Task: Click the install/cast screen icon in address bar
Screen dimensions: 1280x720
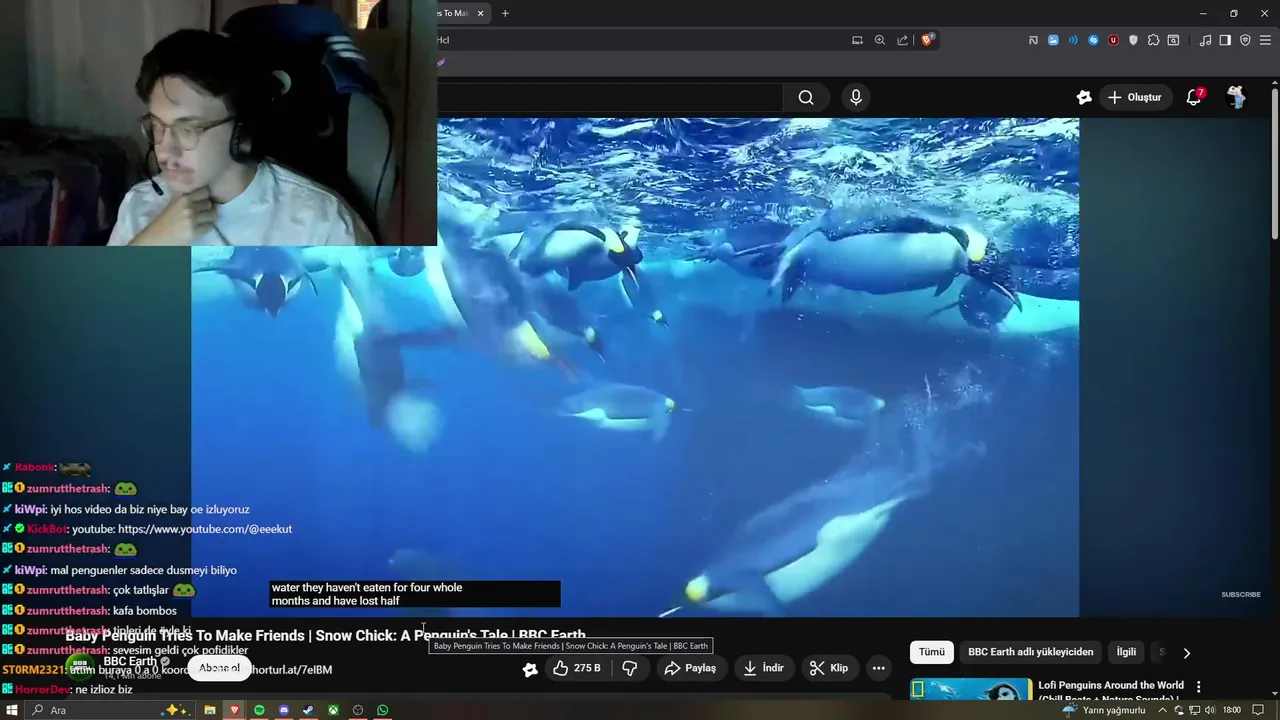Action: pos(857,40)
